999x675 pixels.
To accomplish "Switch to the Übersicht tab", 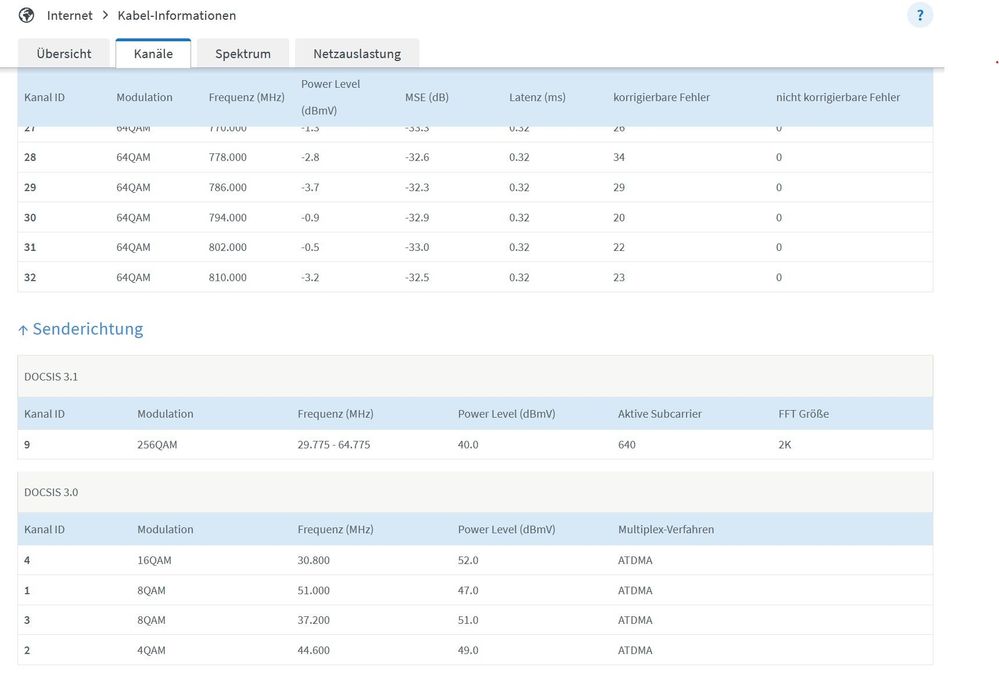I will [64, 54].
